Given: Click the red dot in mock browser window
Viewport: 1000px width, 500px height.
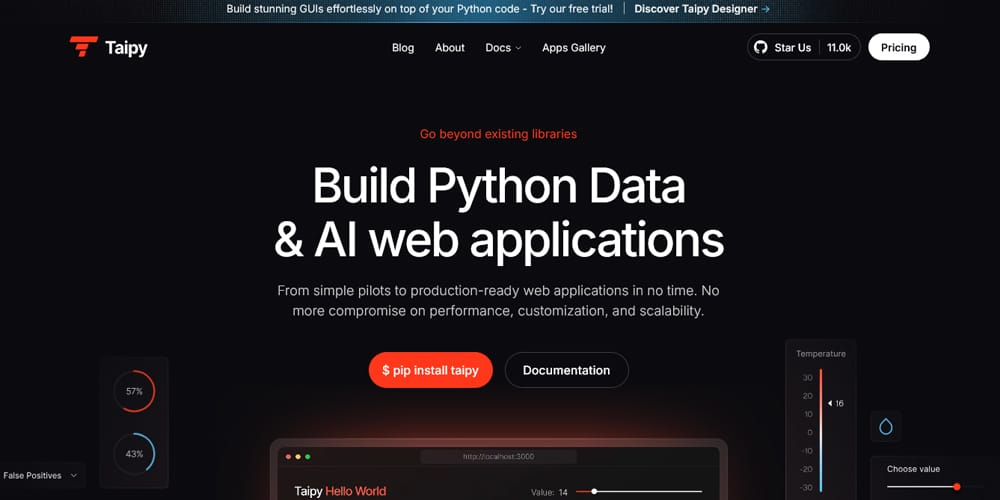Looking at the screenshot, I should tap(287, 456).
